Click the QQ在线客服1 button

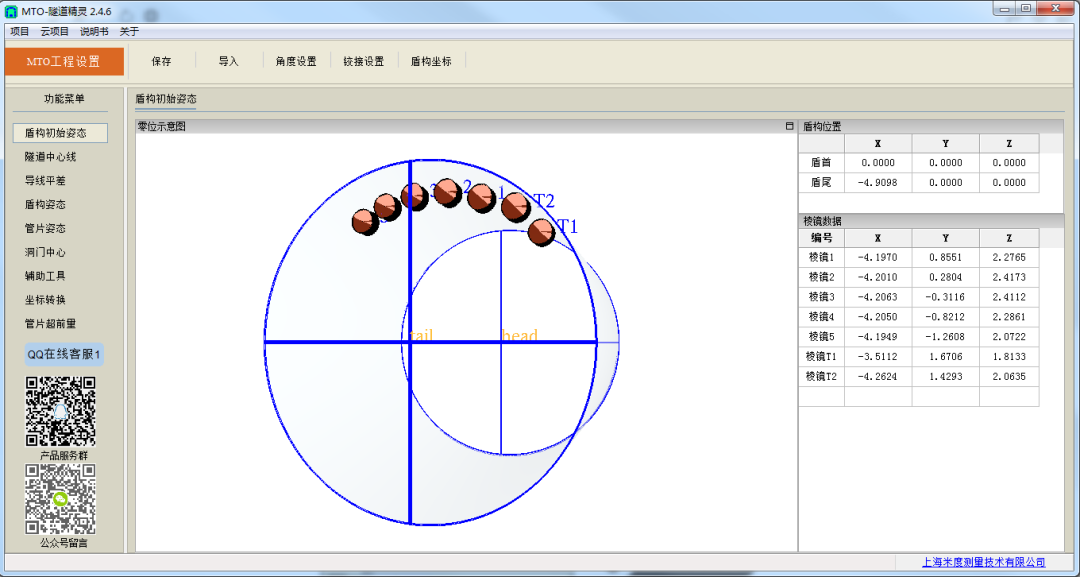(x=64, y=354)
